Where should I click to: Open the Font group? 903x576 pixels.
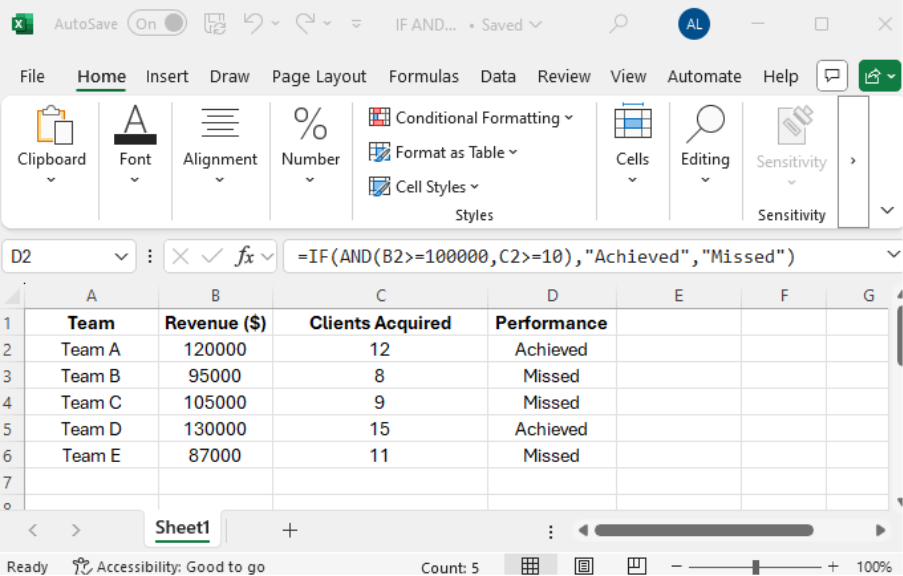(x=135, y=145)
